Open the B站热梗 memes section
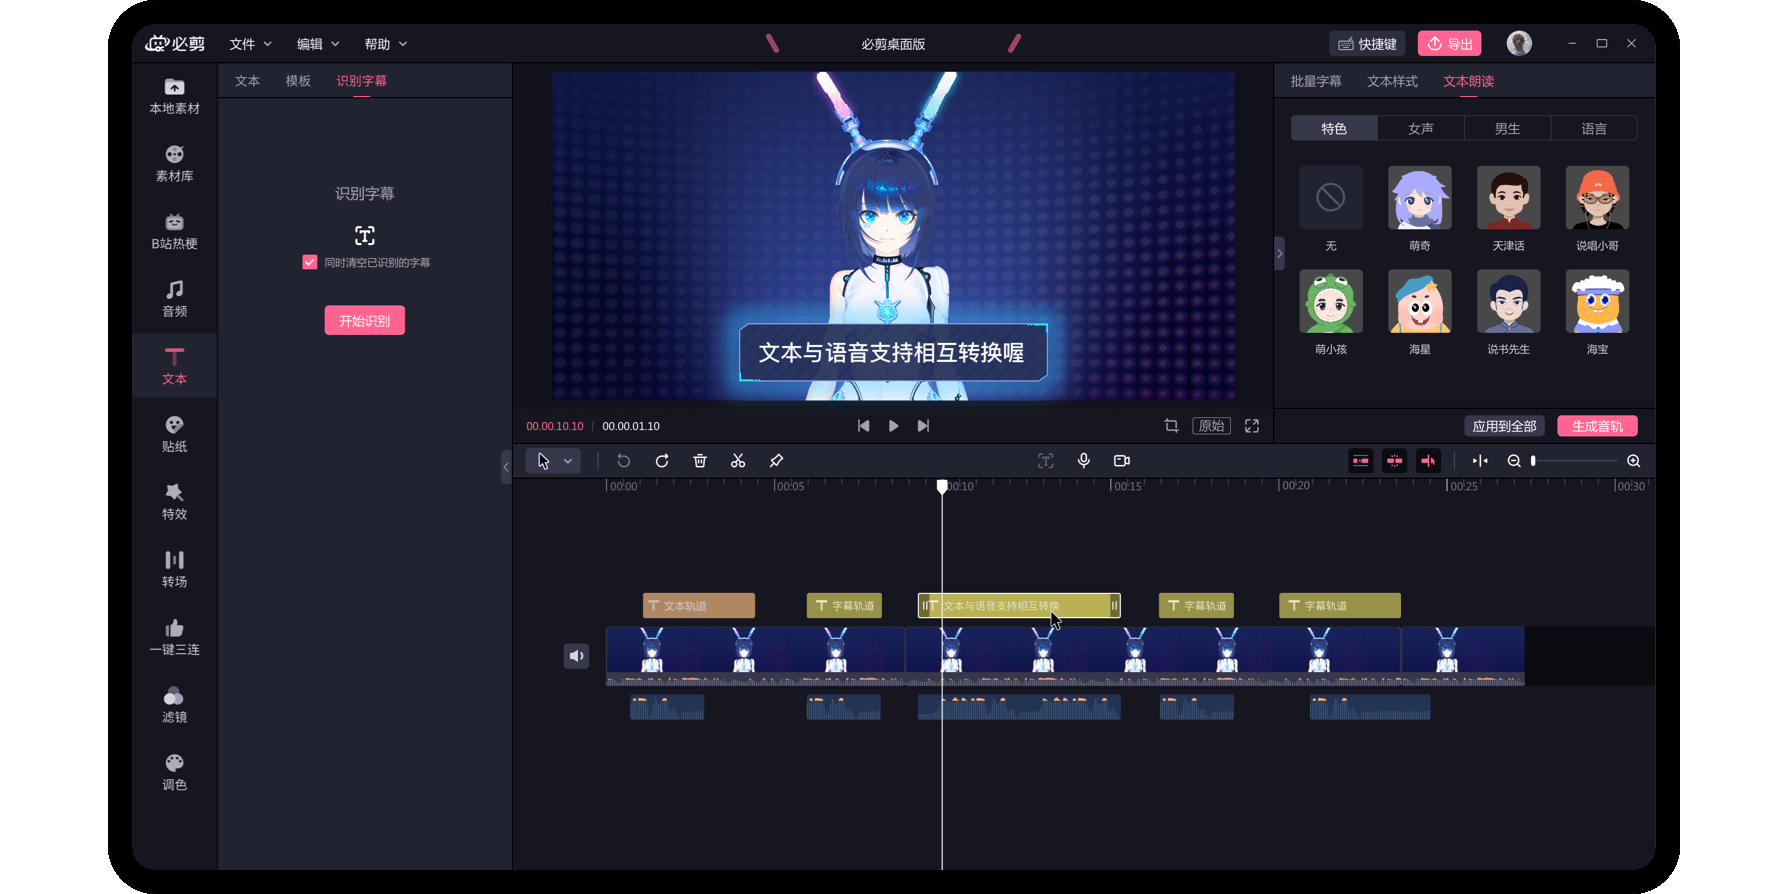The height and width of the screenshot is (894, 1788). (x=174, y=231)
